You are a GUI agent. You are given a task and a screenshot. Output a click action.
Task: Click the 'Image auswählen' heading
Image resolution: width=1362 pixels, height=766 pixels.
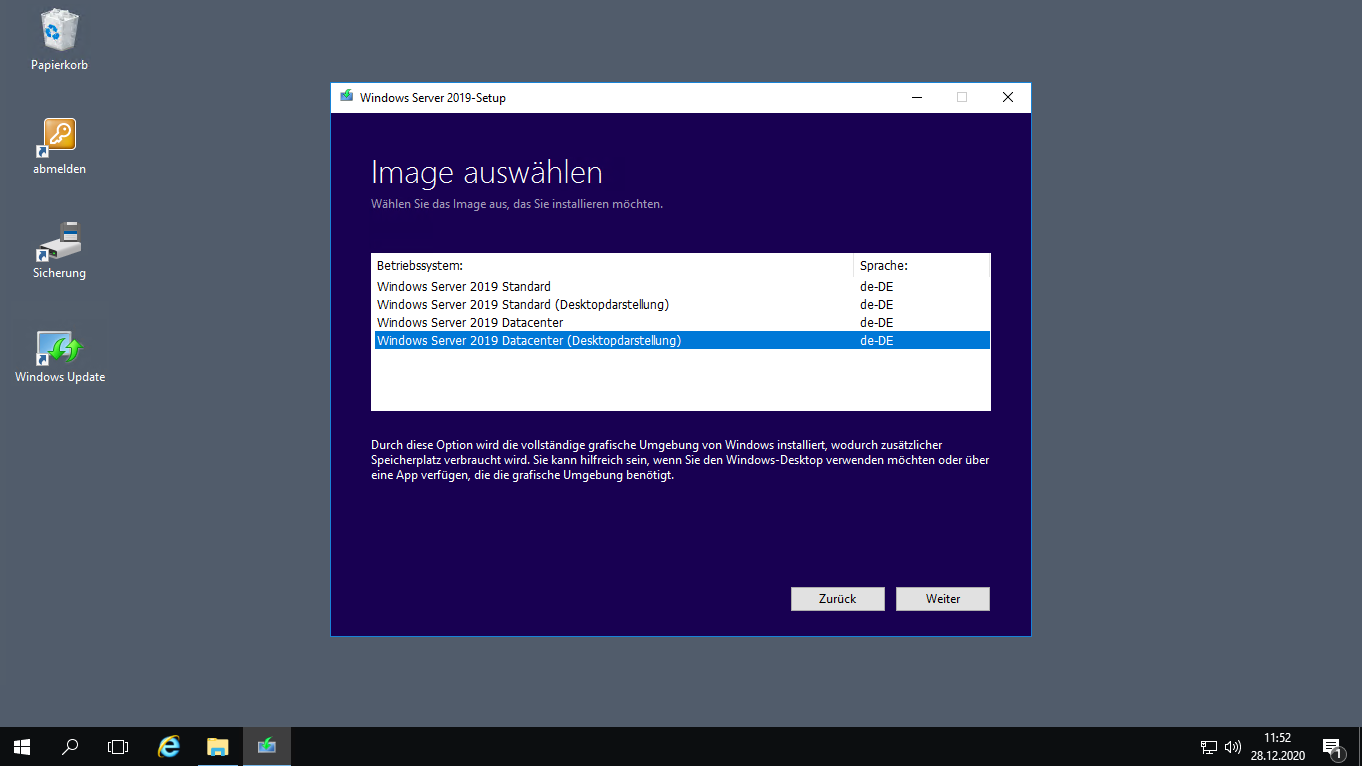[486, 173]
